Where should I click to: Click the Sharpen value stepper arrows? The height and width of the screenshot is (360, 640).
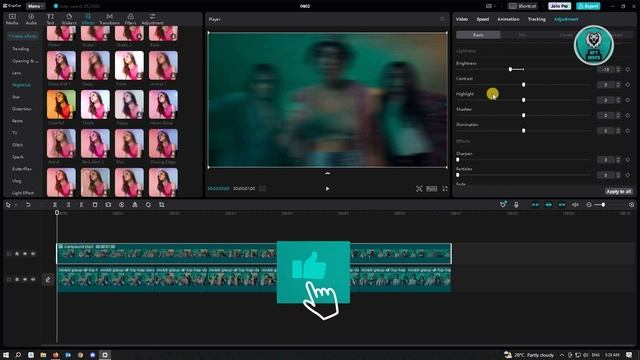tap(618, 160)
